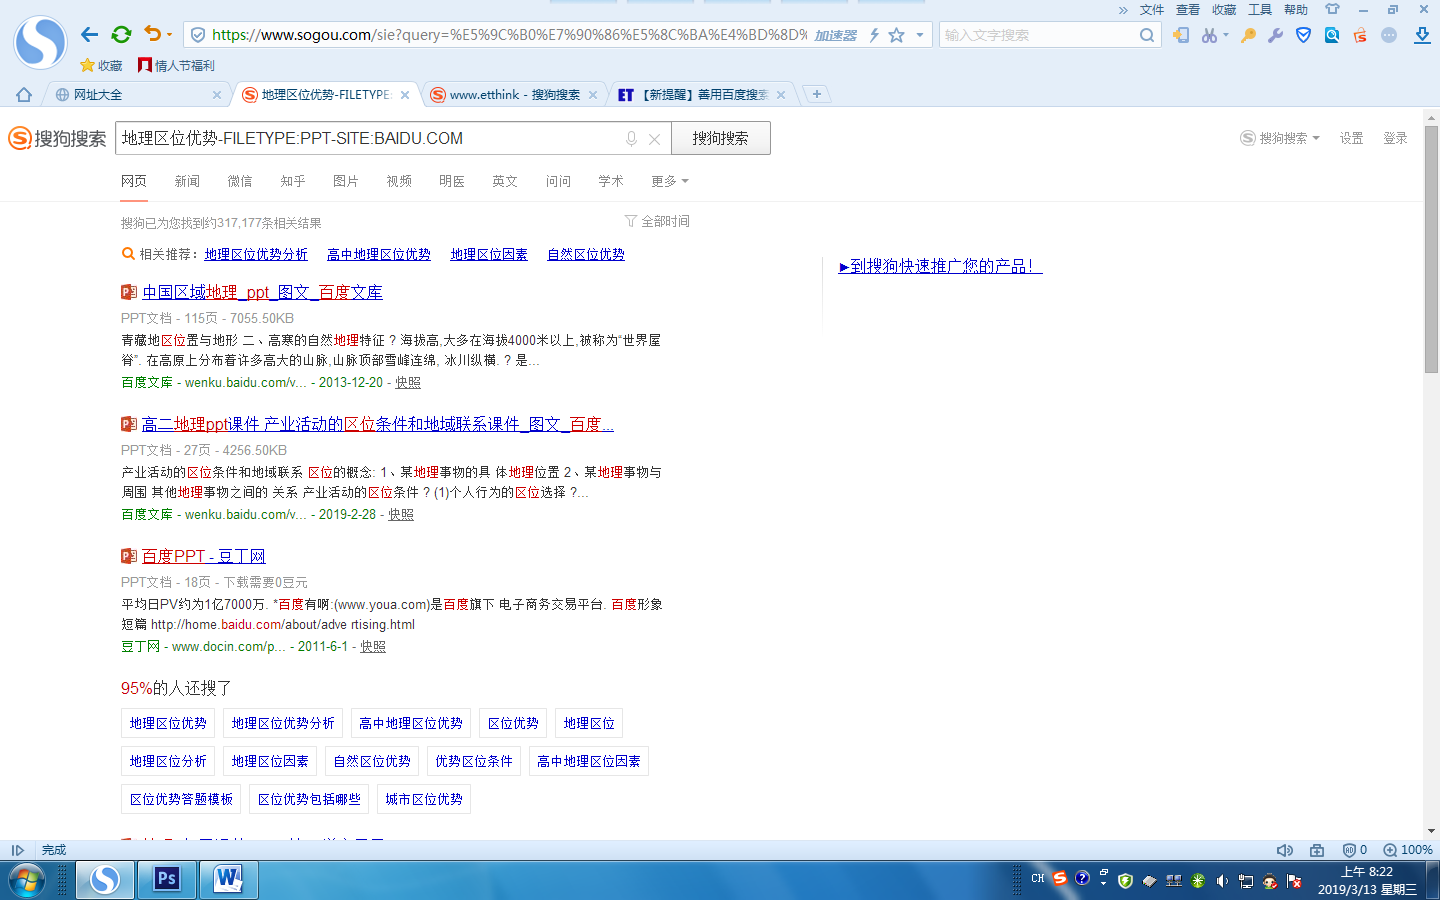1440x900 pixels.
Task: Click the browser skin shirt icon
Action: coord(1332,9)
